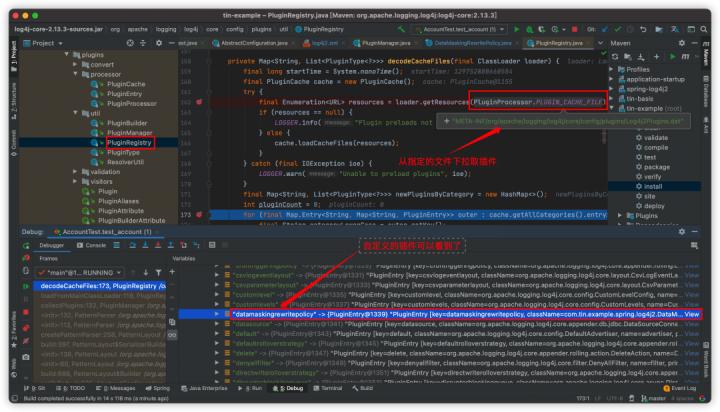The image size is (720, 412).
Task: Click Evaluate Expression calculator icon
Action: click(212, 245)
